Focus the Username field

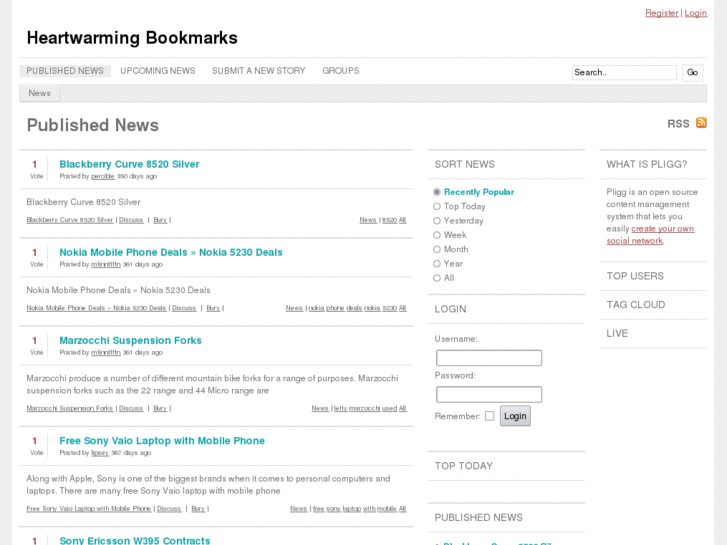489,358
